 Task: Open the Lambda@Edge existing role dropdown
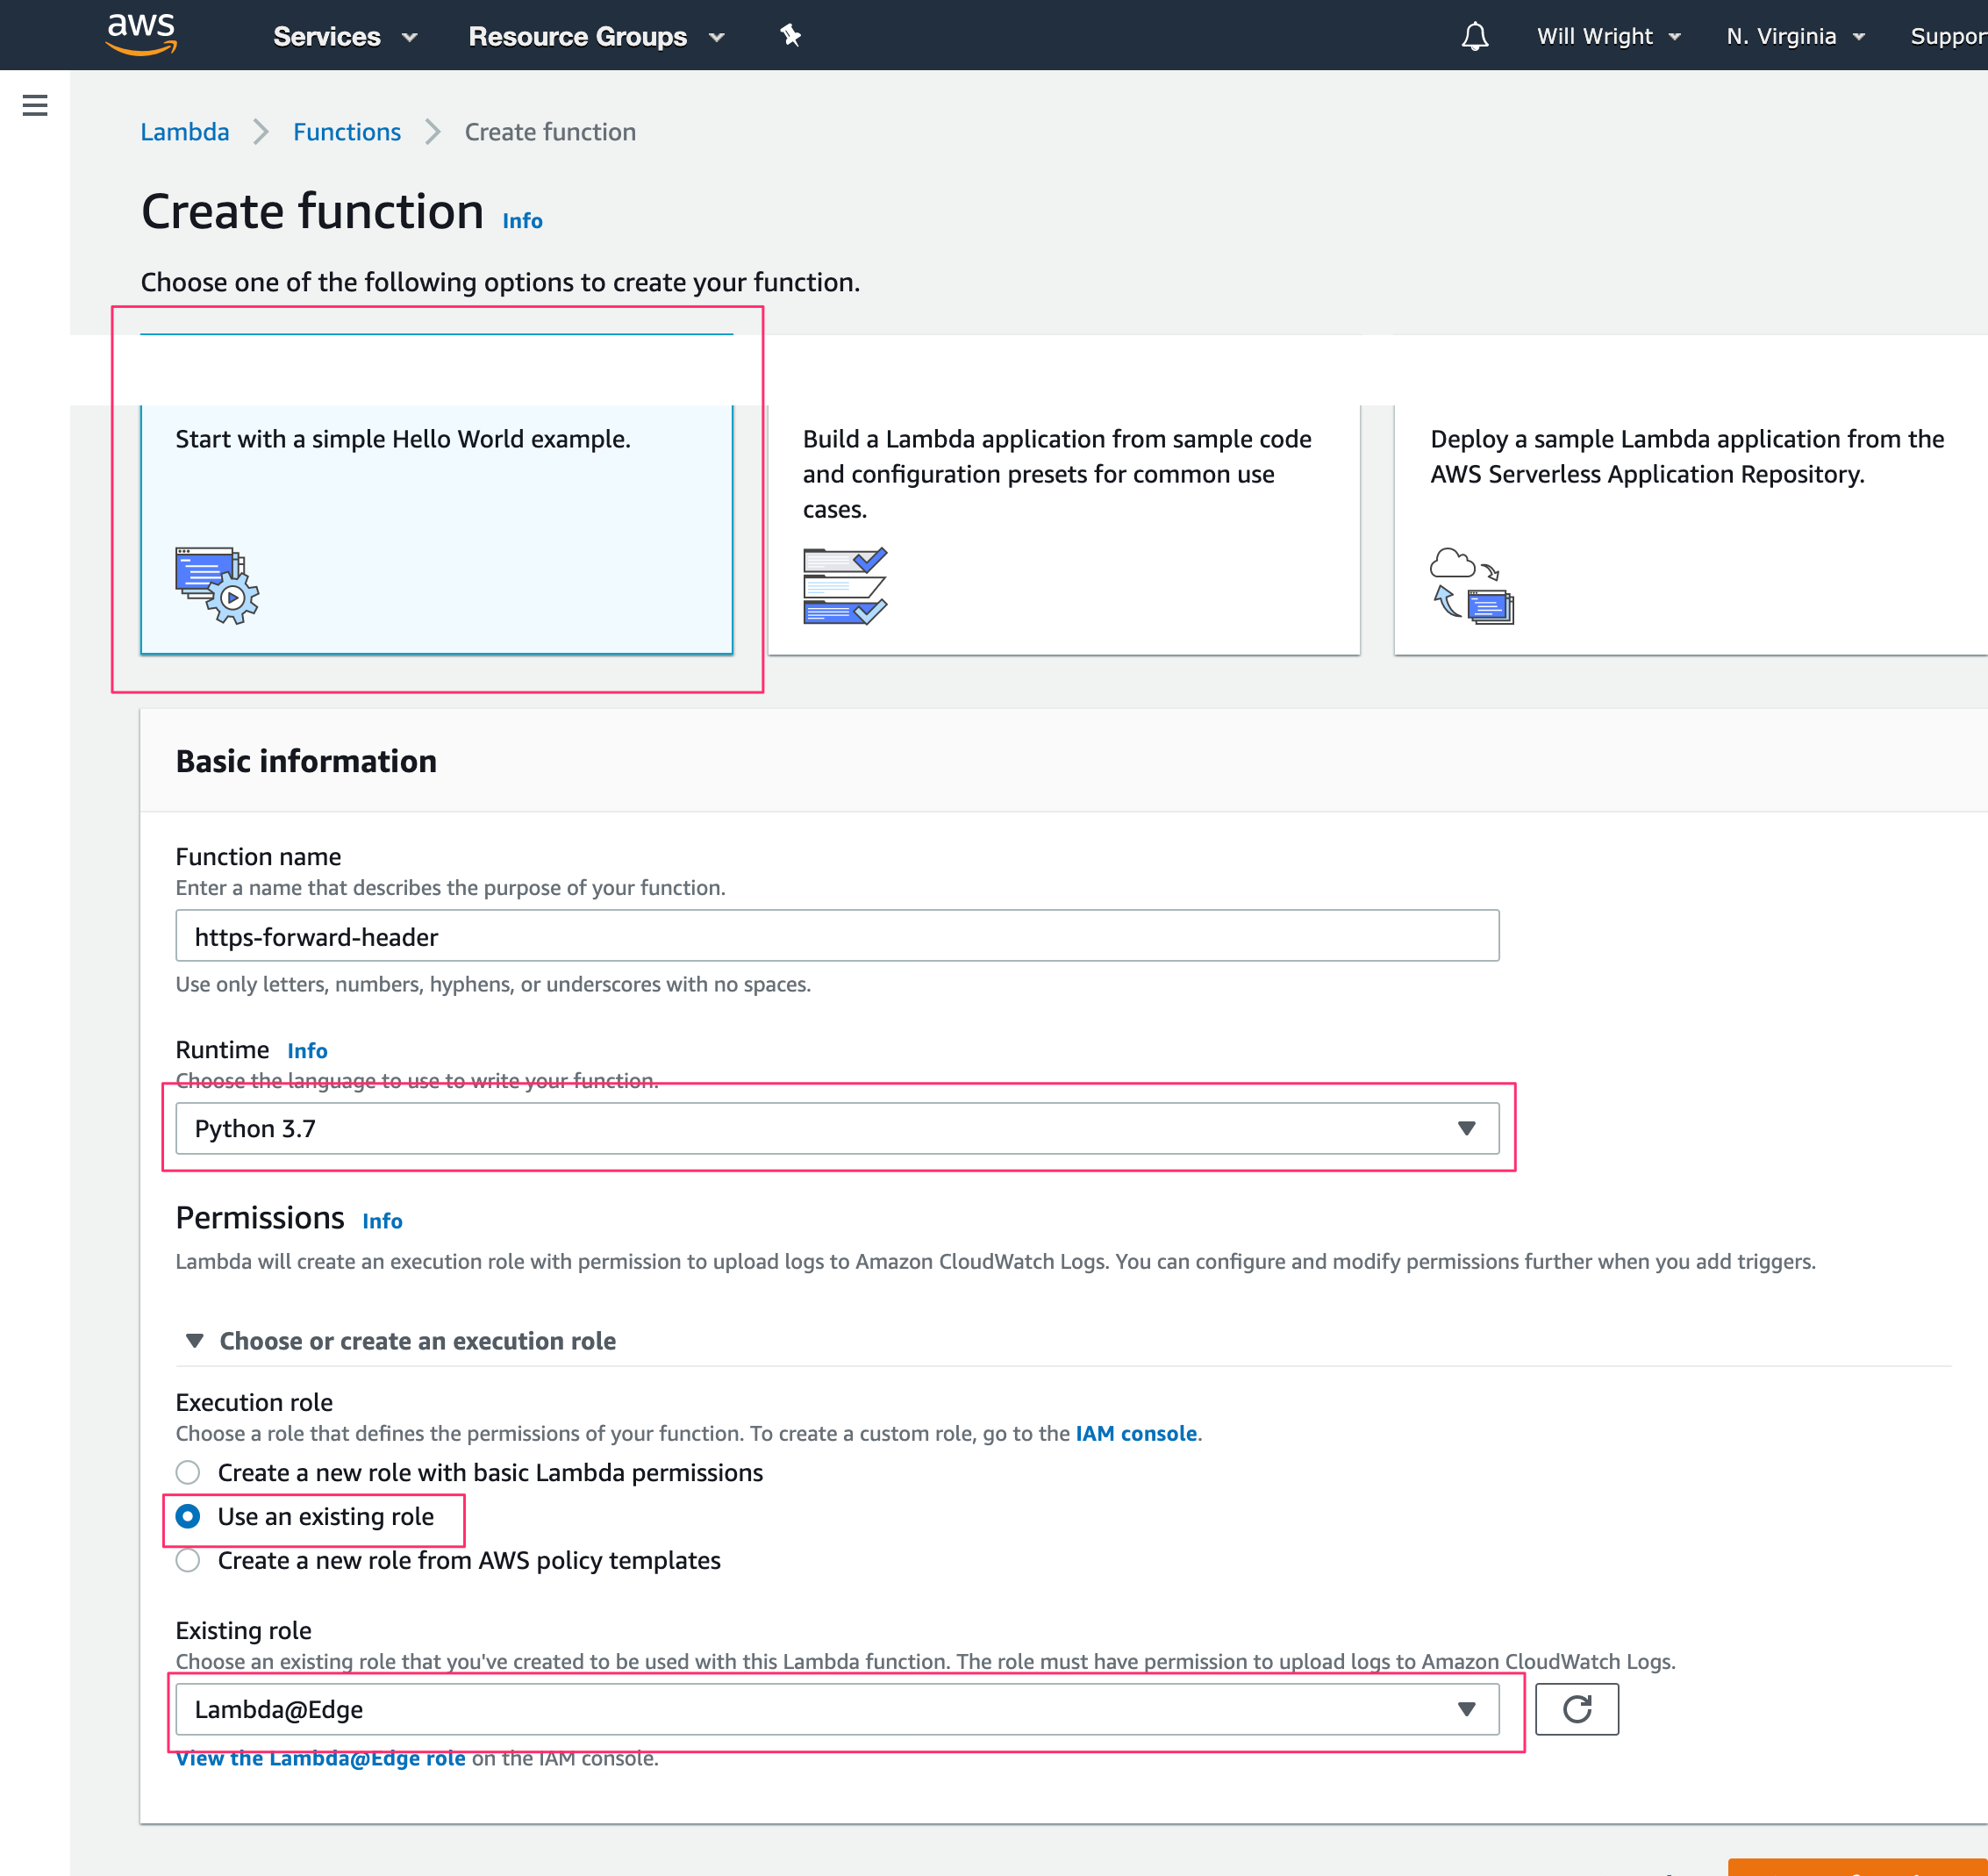tap(837, 1709)
